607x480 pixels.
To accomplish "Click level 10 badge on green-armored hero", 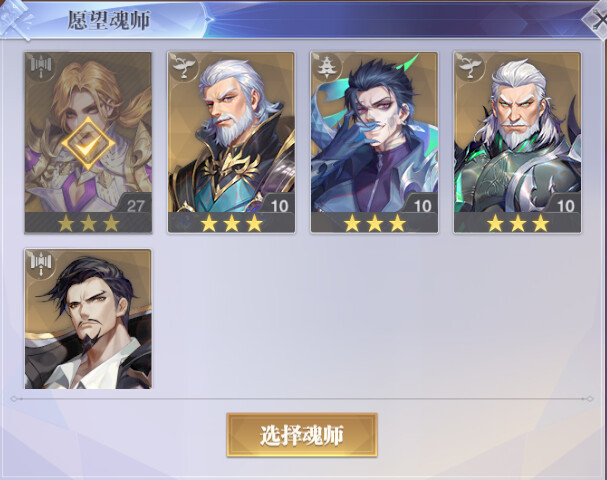I will [x=564, y=204].
